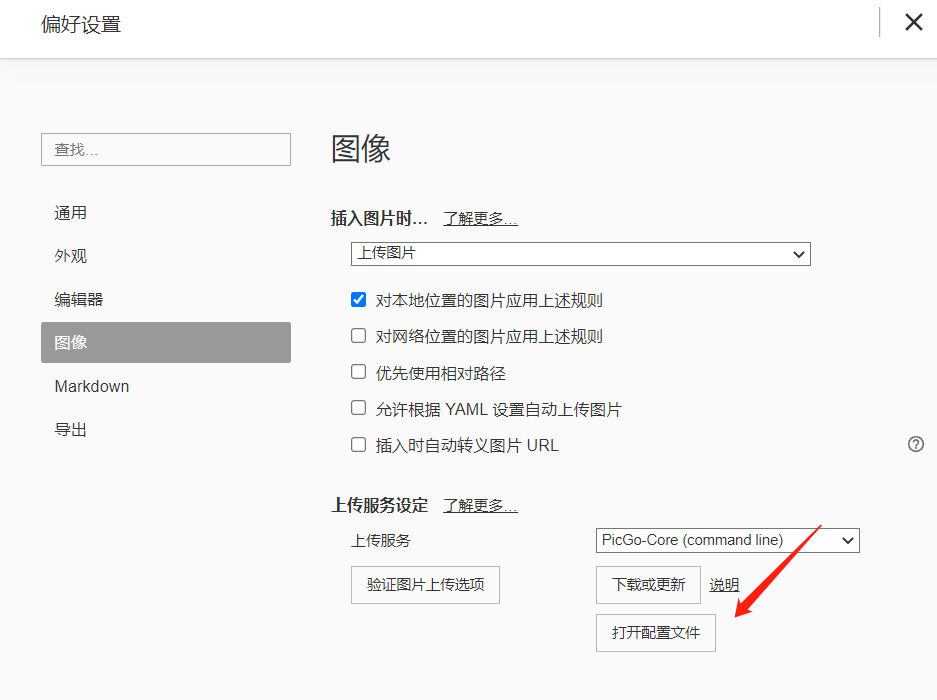
Task: Click the 上传服务 label
Action: [x=381, y=541]
